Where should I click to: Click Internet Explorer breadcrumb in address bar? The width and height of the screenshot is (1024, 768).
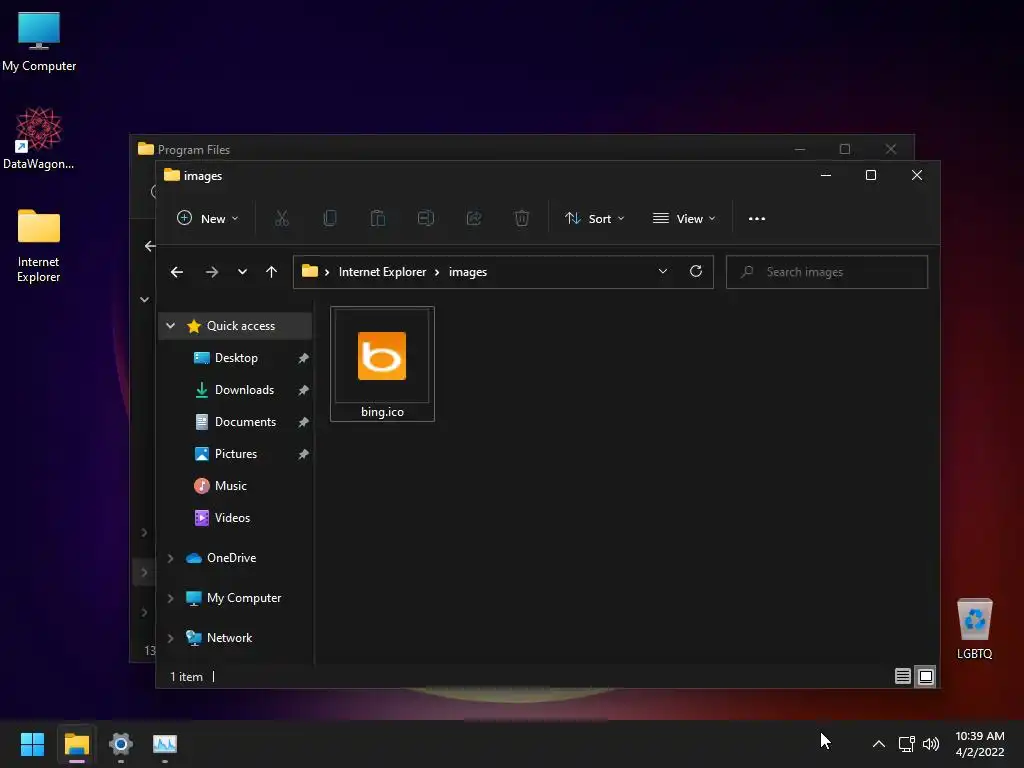click(382, 272)
